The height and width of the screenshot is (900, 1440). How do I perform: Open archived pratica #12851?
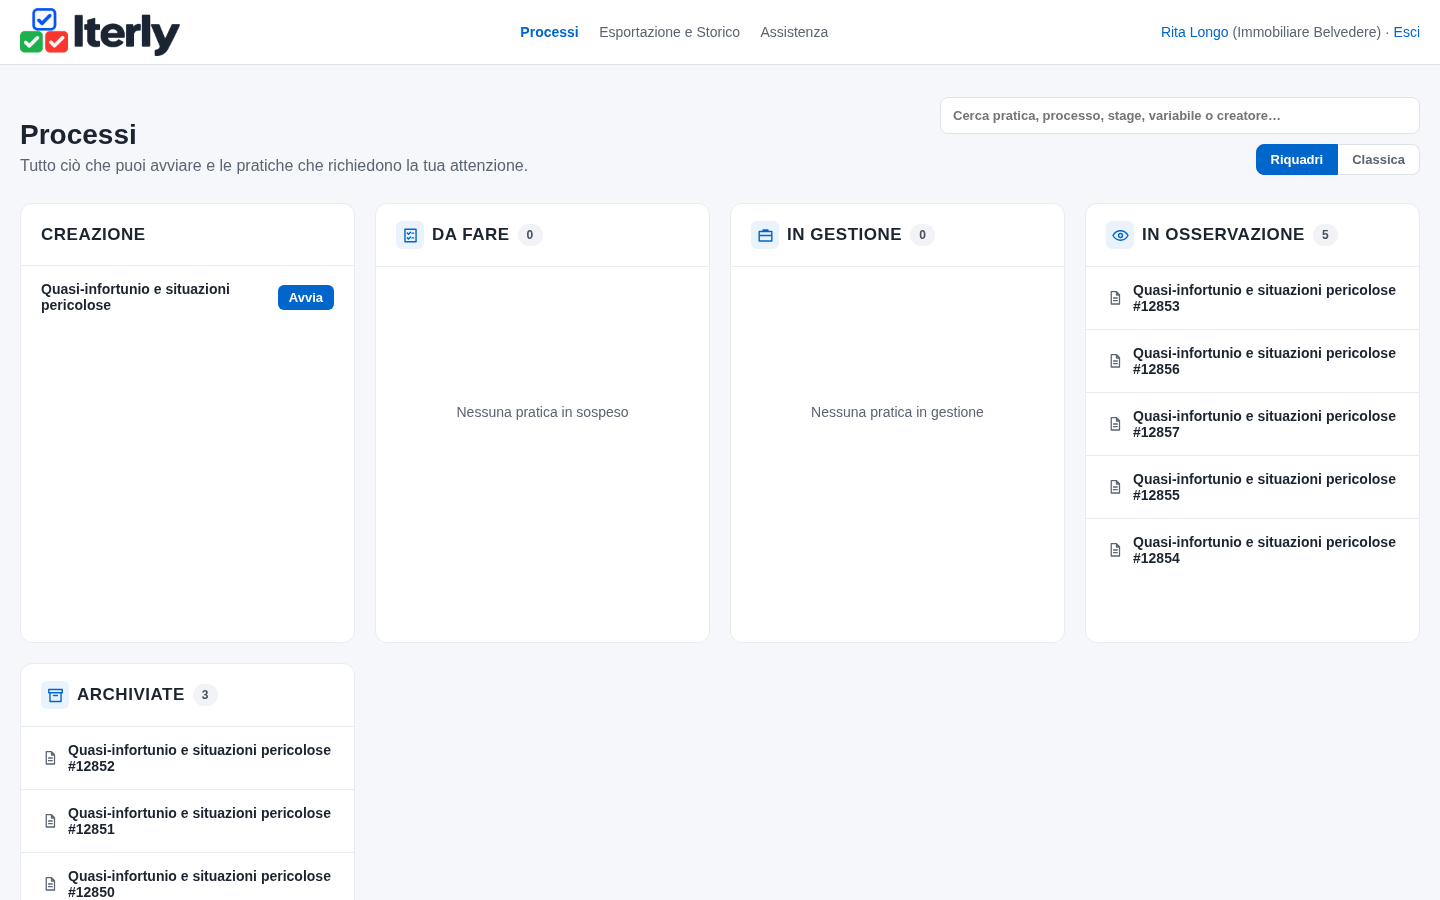[x=187, y=821]
